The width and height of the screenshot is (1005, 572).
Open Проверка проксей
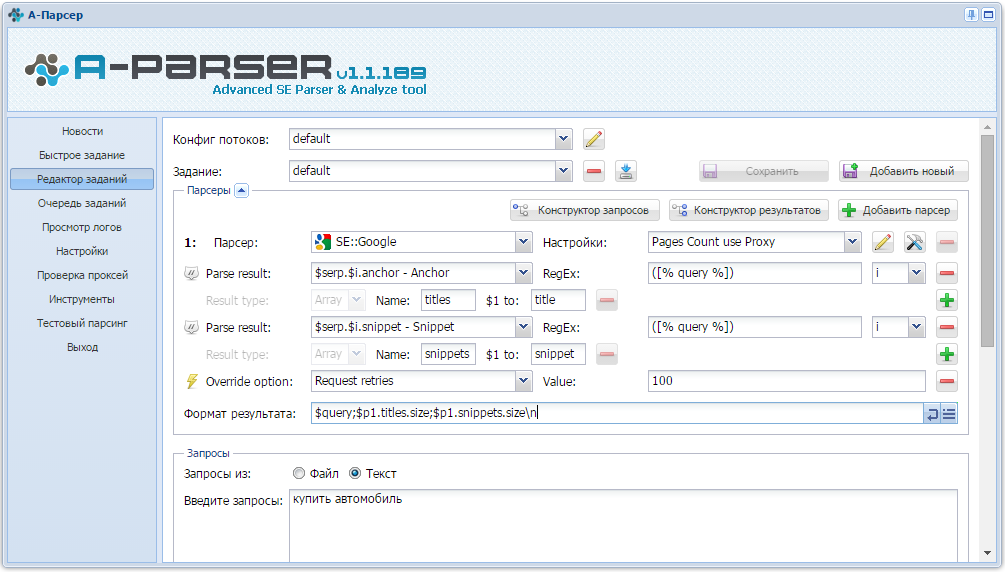click(x=82, y=275)
